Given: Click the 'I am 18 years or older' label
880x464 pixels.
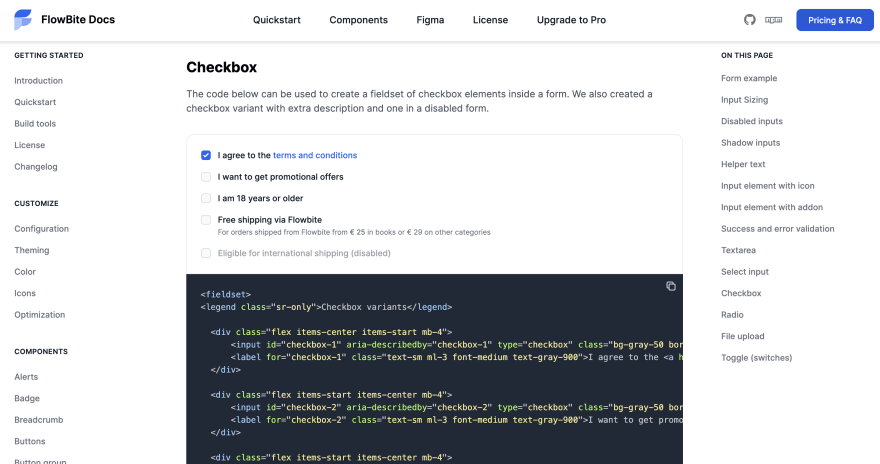Looking at the screenshot, I should [x=260, y=198].
